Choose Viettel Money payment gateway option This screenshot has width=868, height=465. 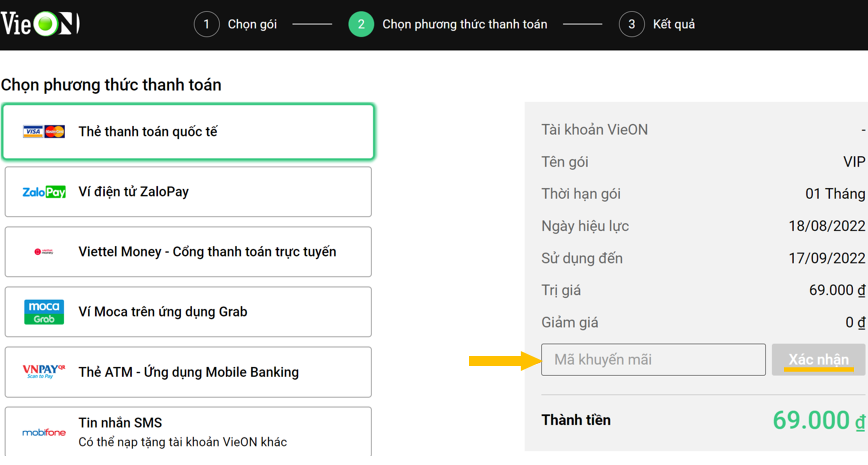[x=188, y=252]
